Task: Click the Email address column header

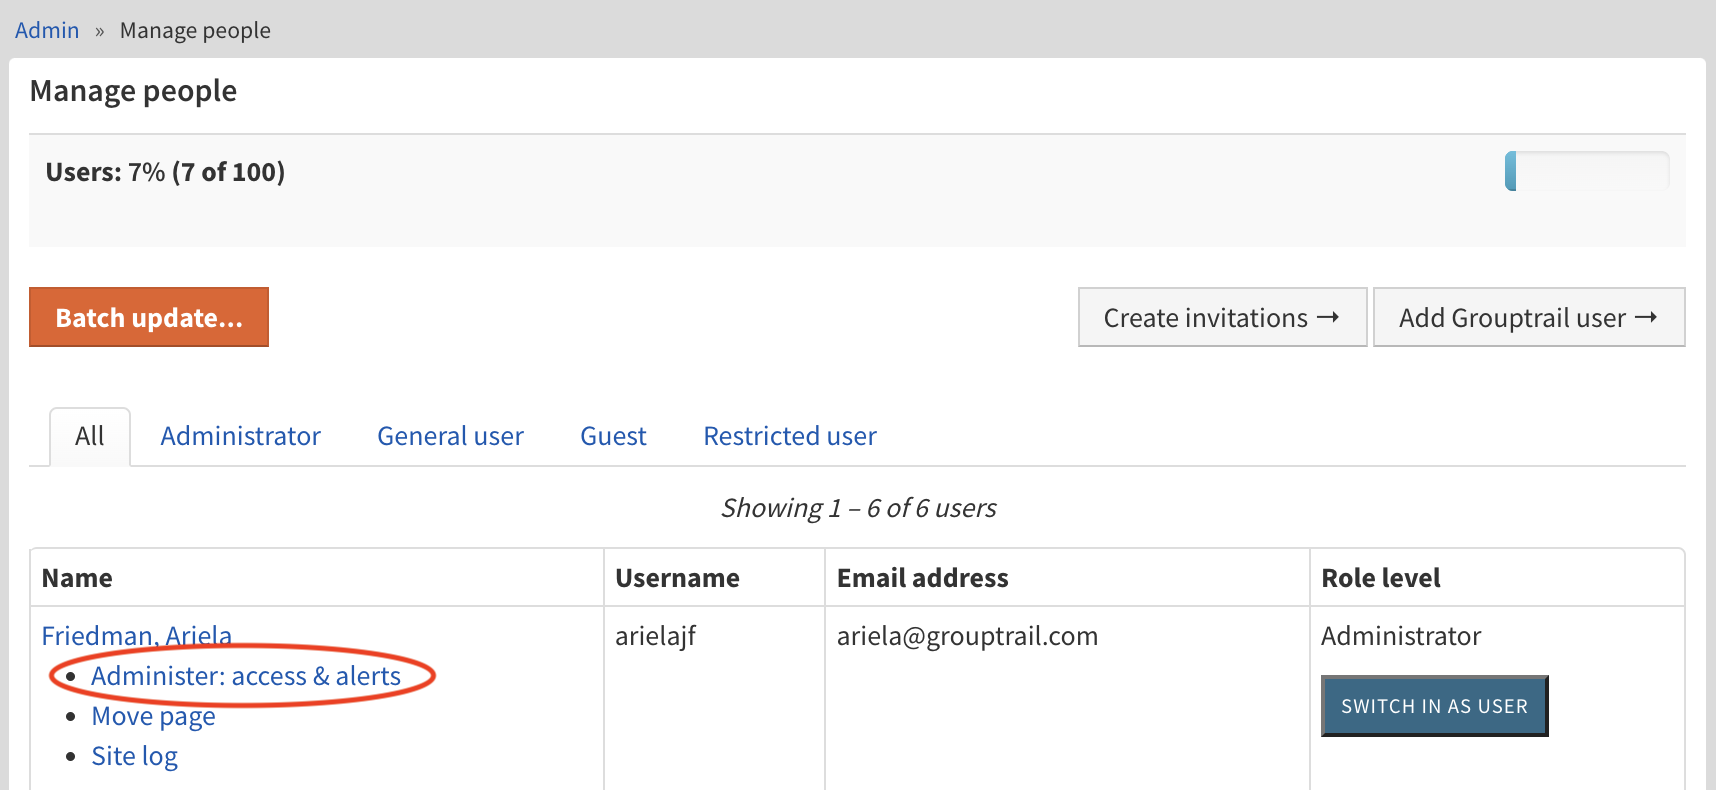Action: tap(922, 578)
